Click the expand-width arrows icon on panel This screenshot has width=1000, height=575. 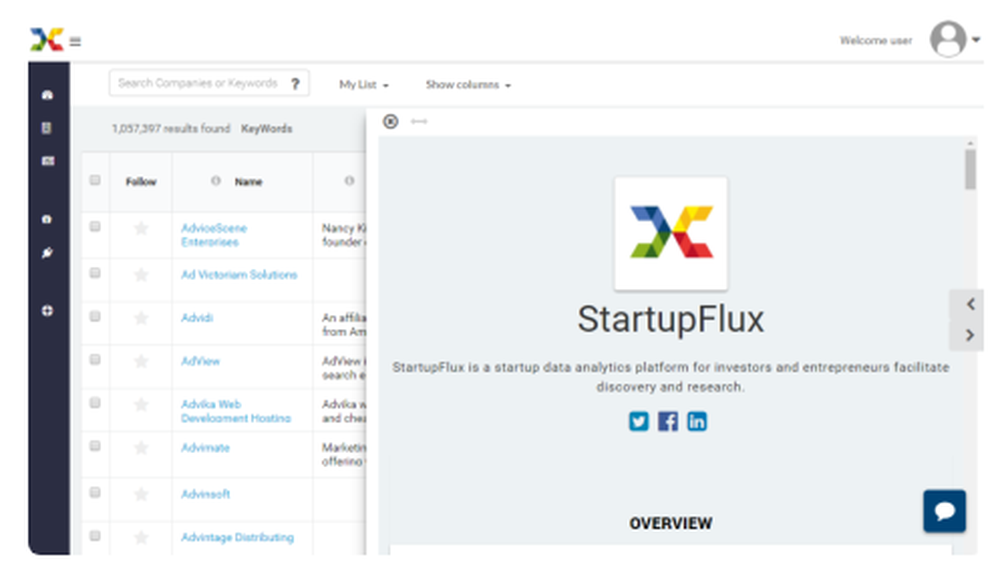coord(419,121)
